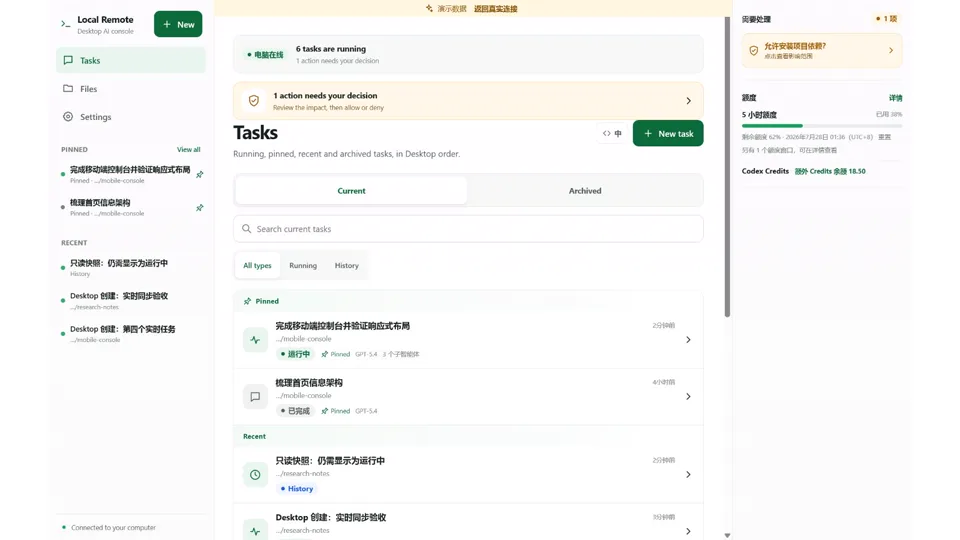The height and width of the screenshot is (540, 960).
Task: Click the shield icon in 允许安装项目依赖 card
Action: (x=754, y=50)
